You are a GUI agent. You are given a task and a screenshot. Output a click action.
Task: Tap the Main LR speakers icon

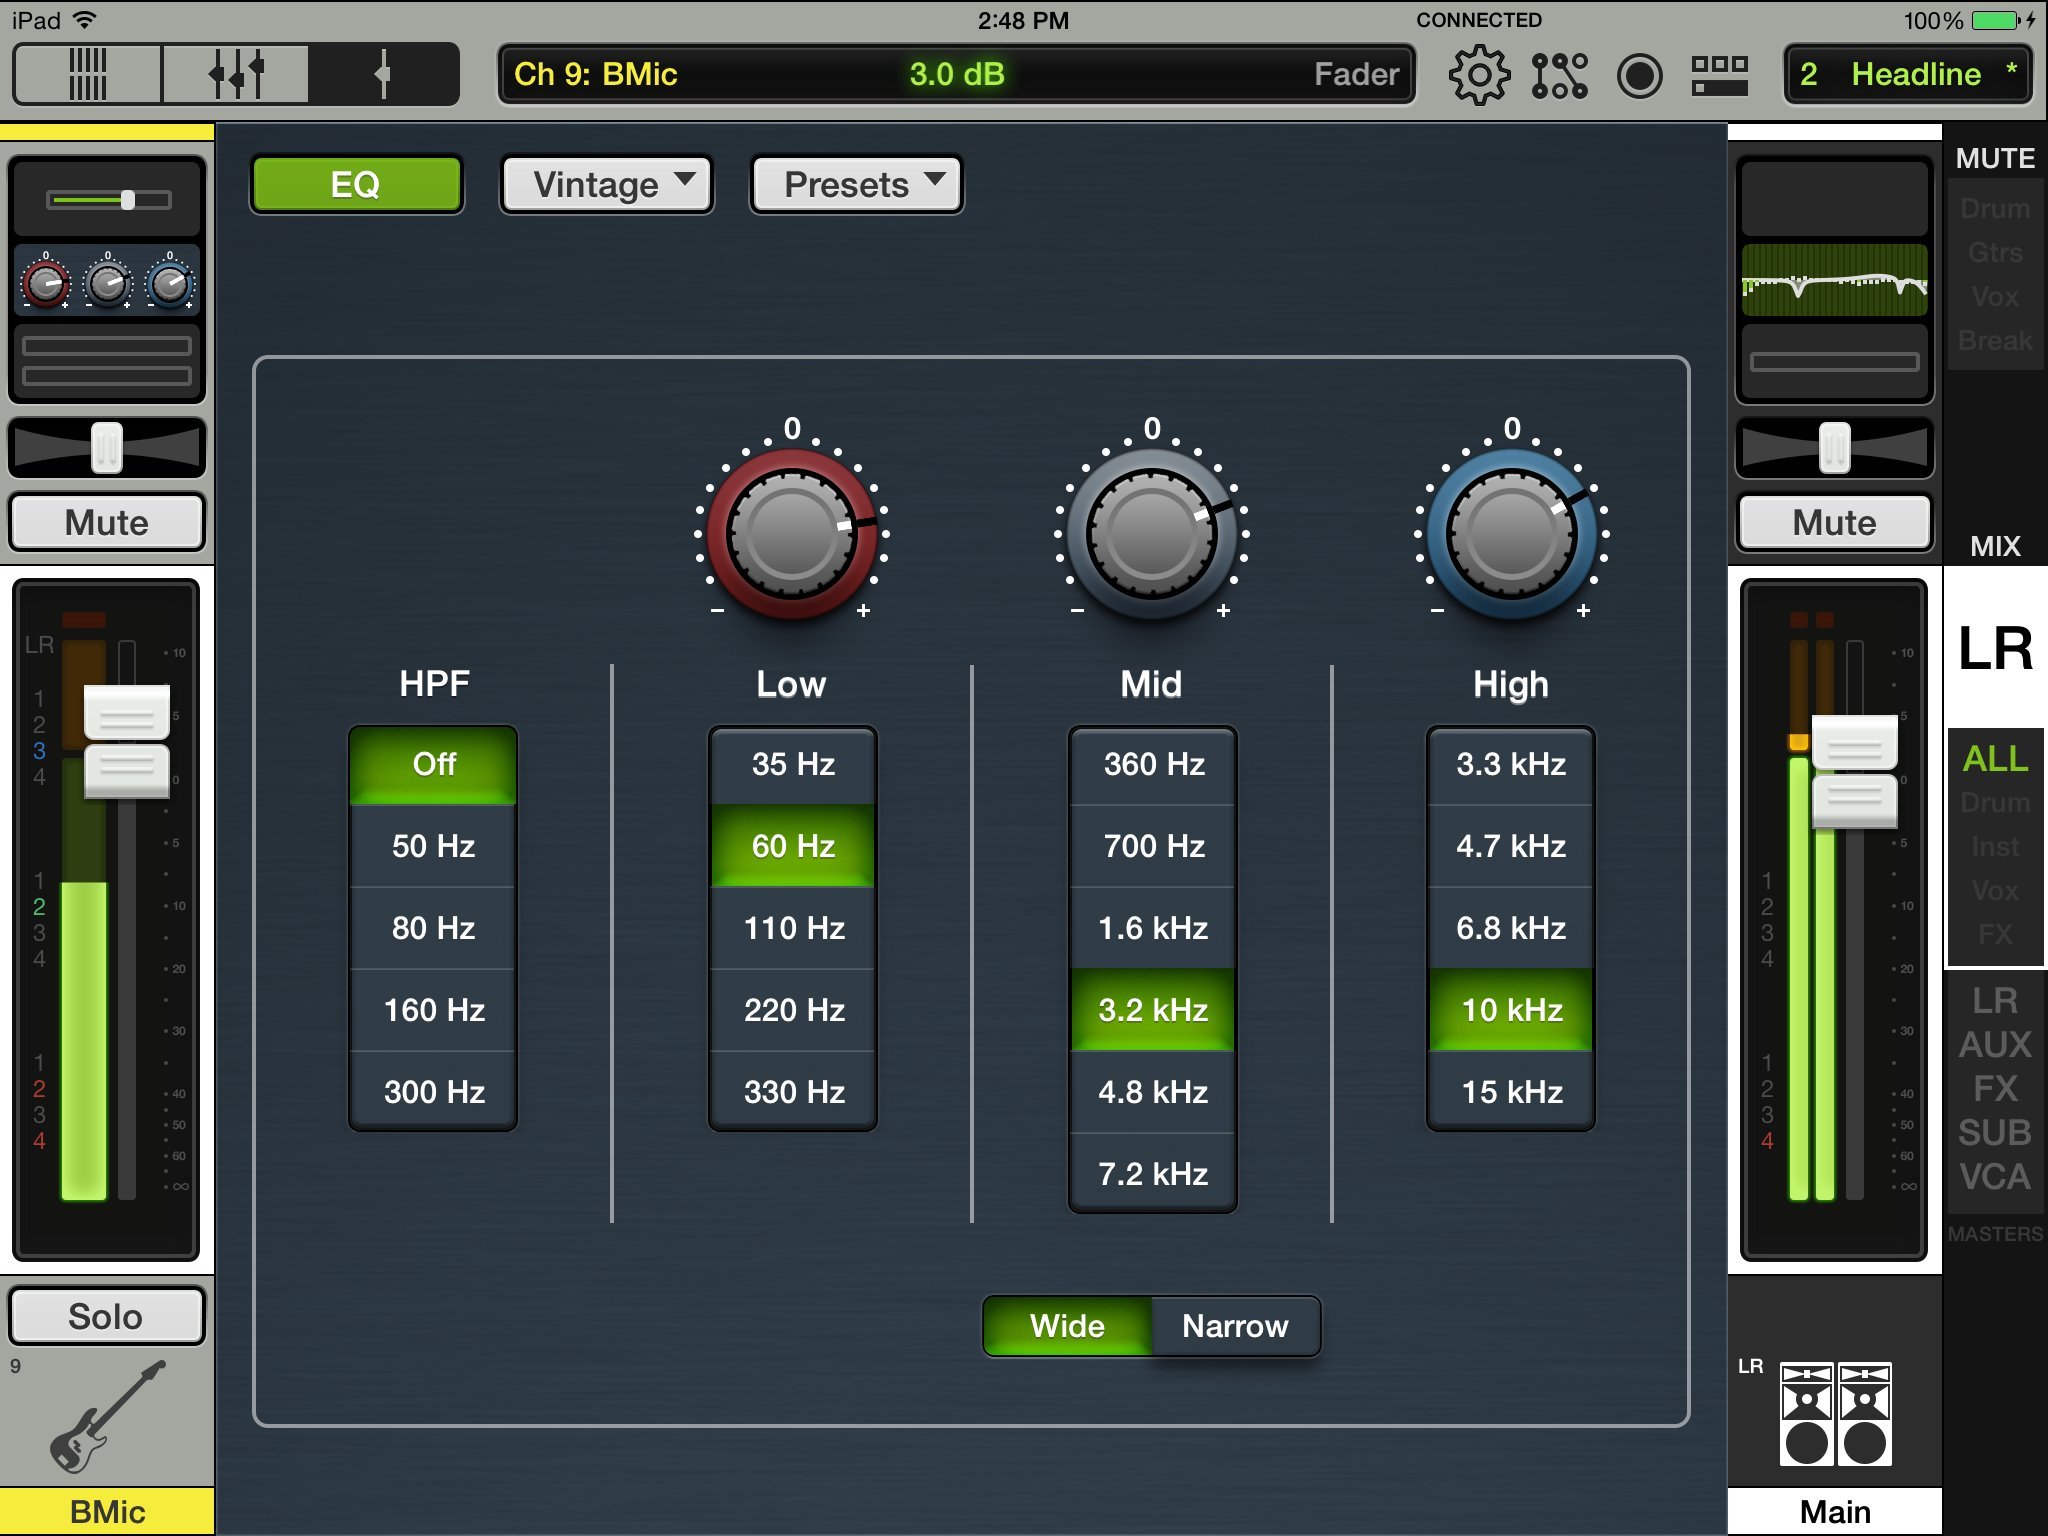coord(1835,1414)
